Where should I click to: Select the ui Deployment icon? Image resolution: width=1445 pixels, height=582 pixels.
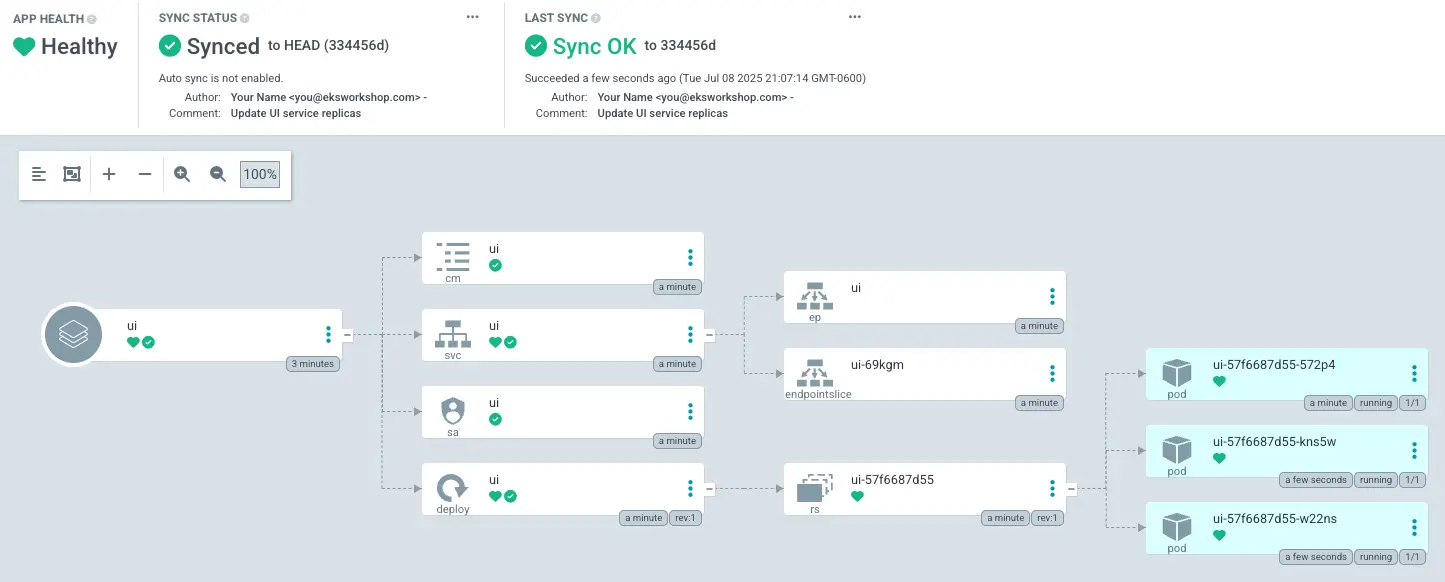(x=452, y=488)
